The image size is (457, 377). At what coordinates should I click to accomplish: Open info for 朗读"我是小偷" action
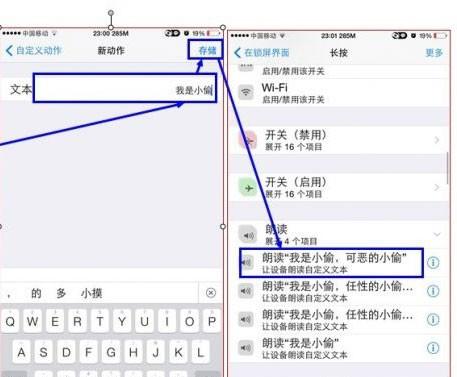pos(433,348)
